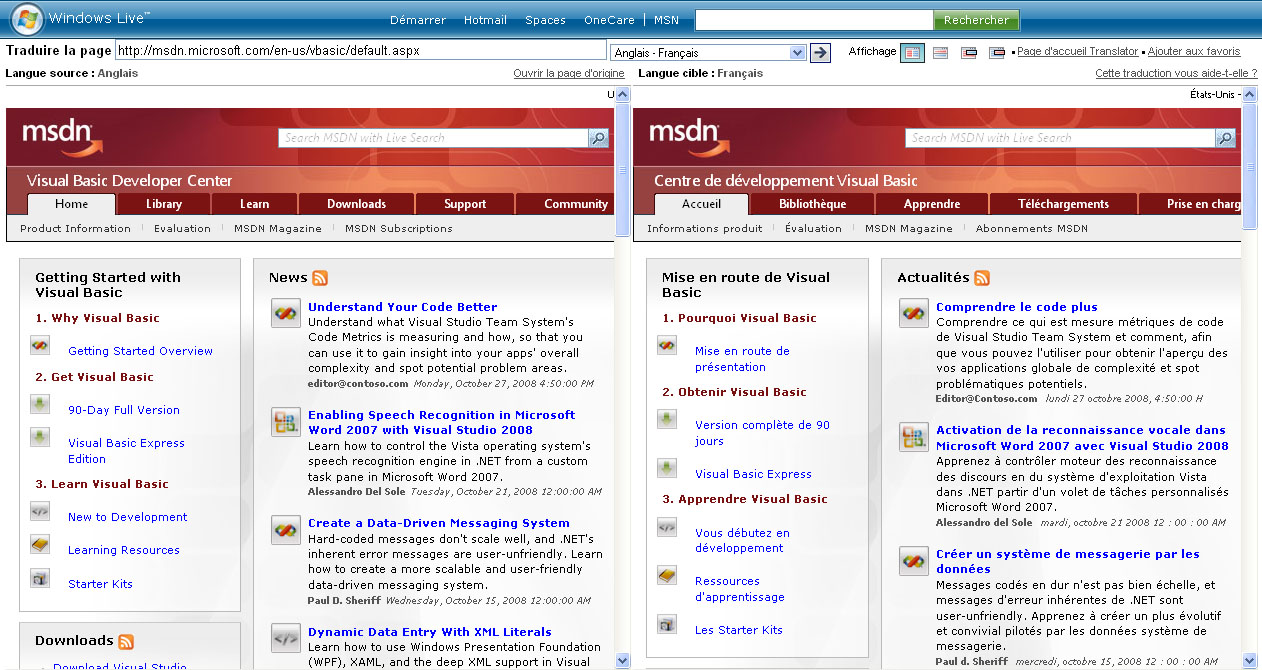Click Ajouter aux favoris link
Screen dimensions: 1262x670
click(1194, 51)
